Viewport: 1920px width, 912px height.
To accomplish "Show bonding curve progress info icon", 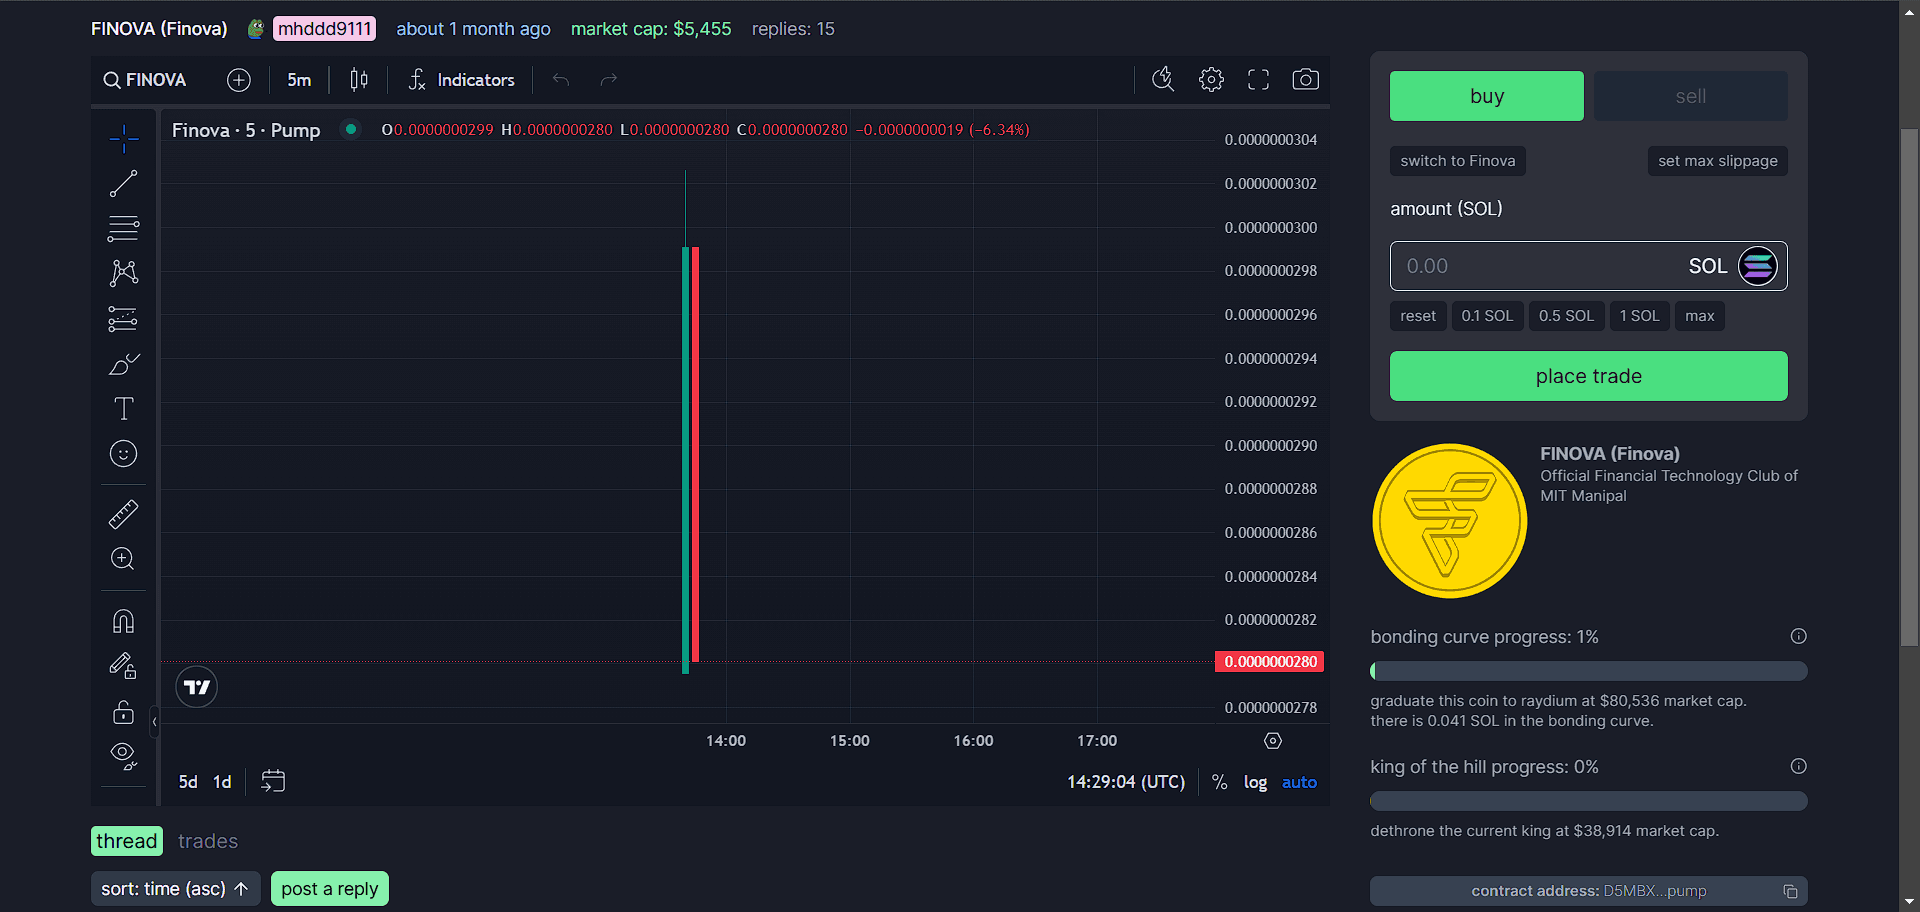I will pos(1798,636).
